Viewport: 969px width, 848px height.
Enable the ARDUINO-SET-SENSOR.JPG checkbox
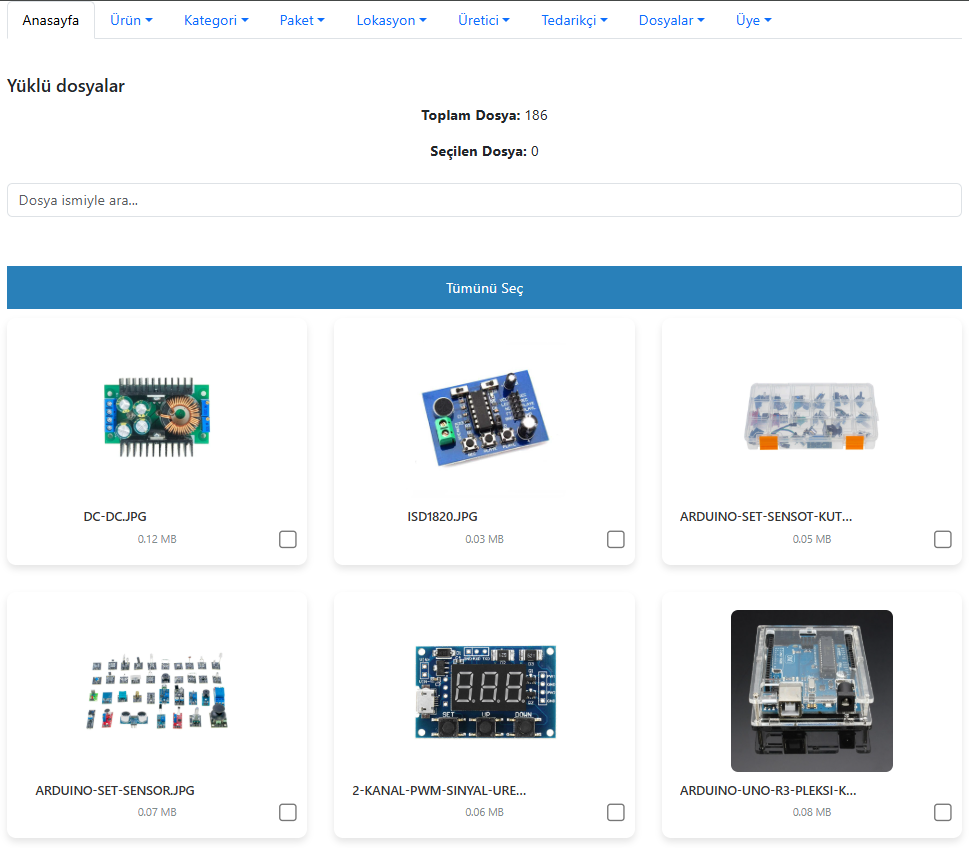point(288,812)
